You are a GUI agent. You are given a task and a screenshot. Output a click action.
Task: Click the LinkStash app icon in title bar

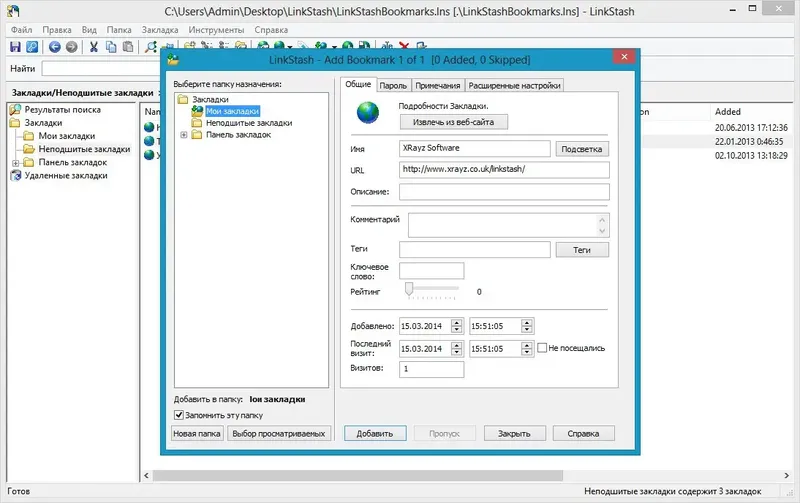click(x=13, y=11)
